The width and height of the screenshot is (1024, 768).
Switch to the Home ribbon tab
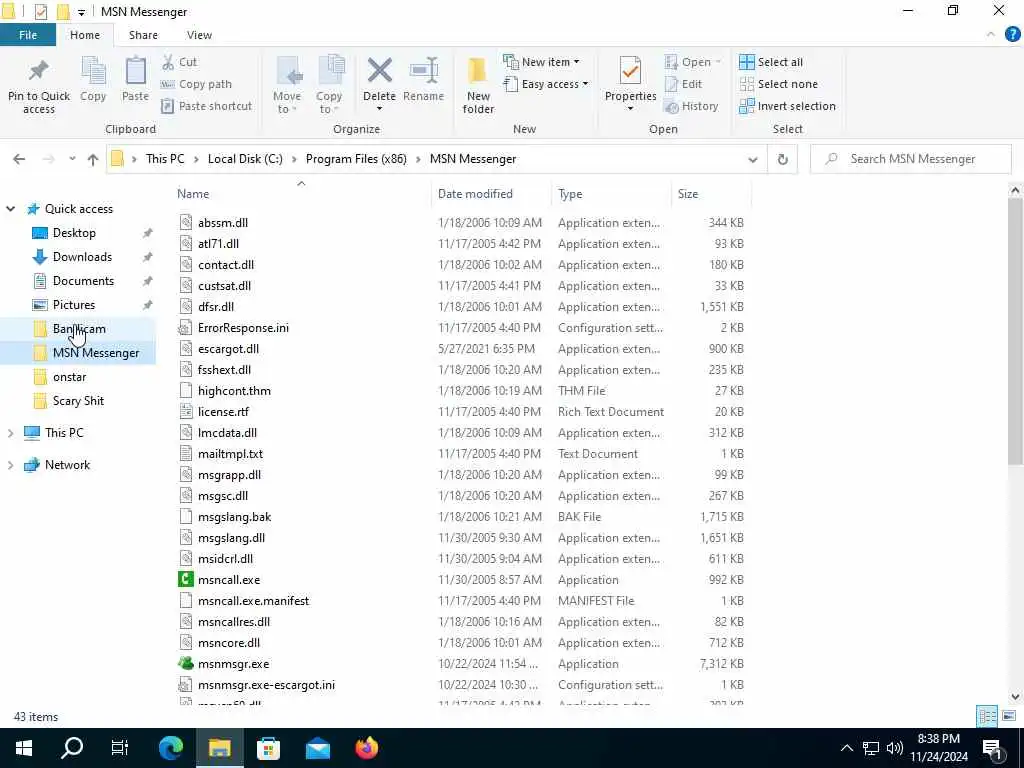85,35
